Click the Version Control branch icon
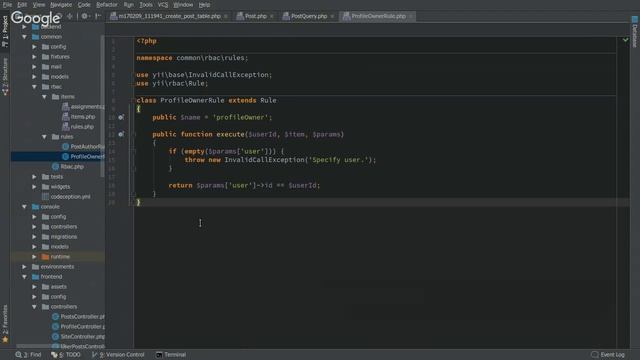Screen dimensions: 640x360 pyautogui.click(x=94, y=355)
